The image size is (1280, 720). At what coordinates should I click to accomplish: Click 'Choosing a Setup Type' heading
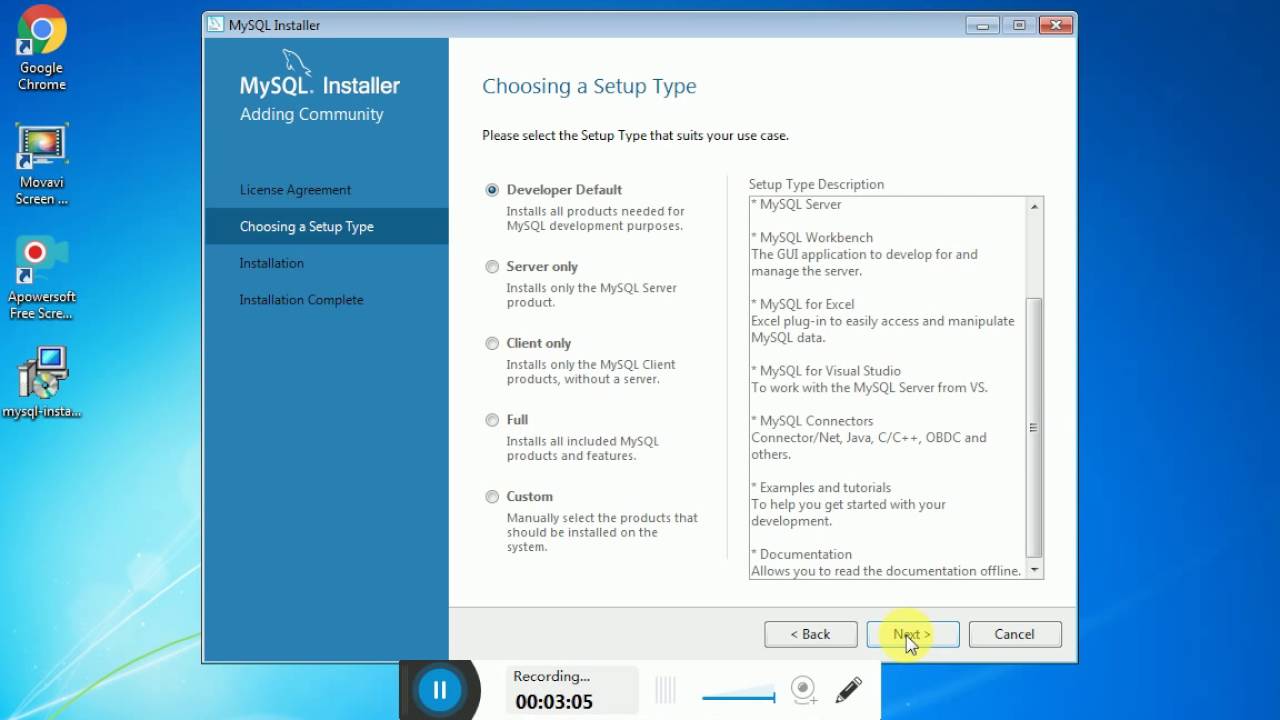pos(589,87)
